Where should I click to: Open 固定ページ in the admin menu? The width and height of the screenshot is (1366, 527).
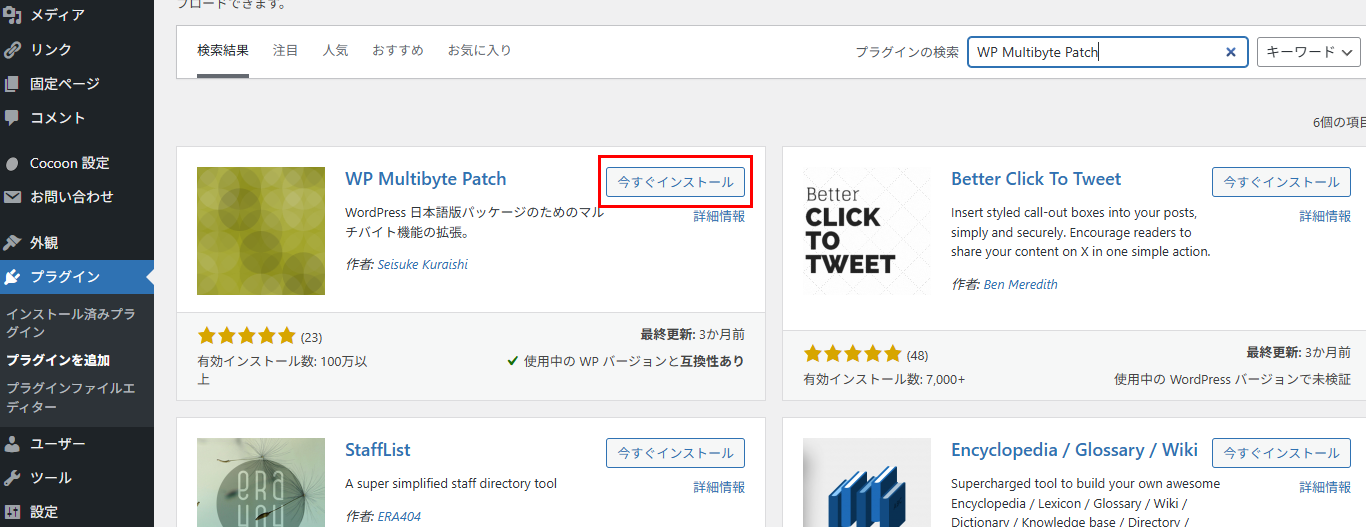click(77, 83)
